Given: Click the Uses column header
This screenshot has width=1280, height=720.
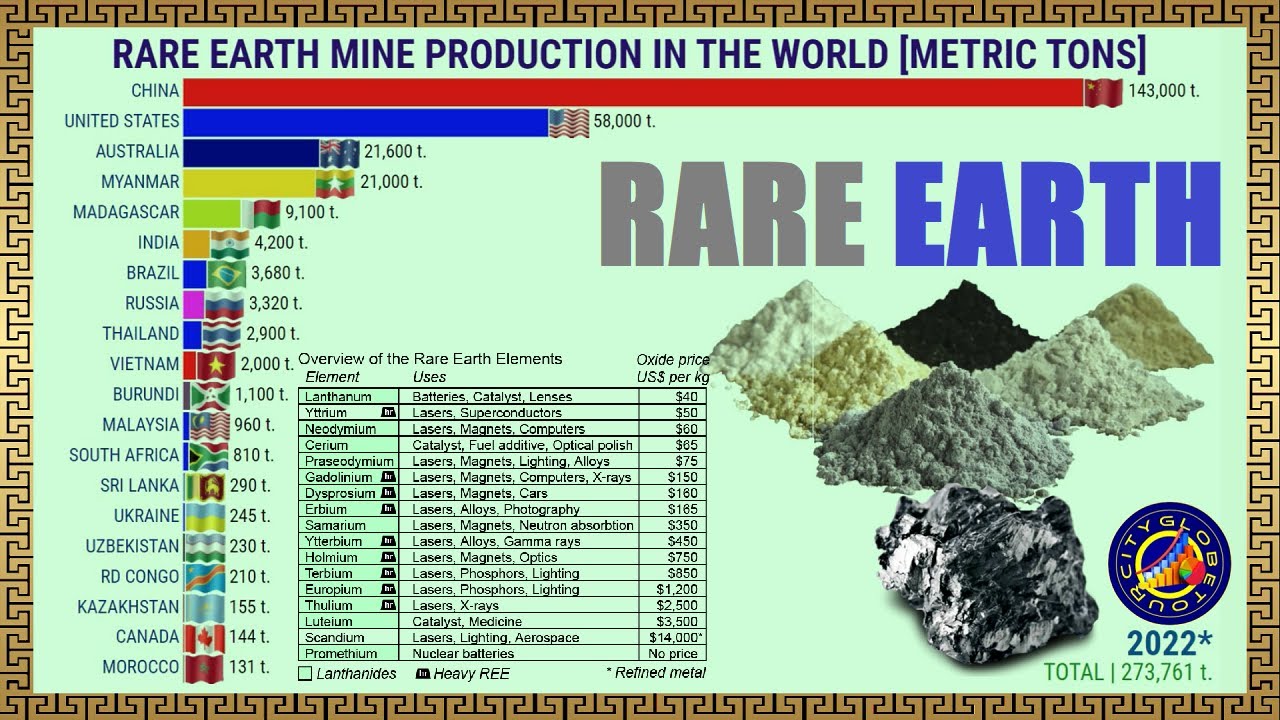Looking at the screenshot, I should pos(429,377).
